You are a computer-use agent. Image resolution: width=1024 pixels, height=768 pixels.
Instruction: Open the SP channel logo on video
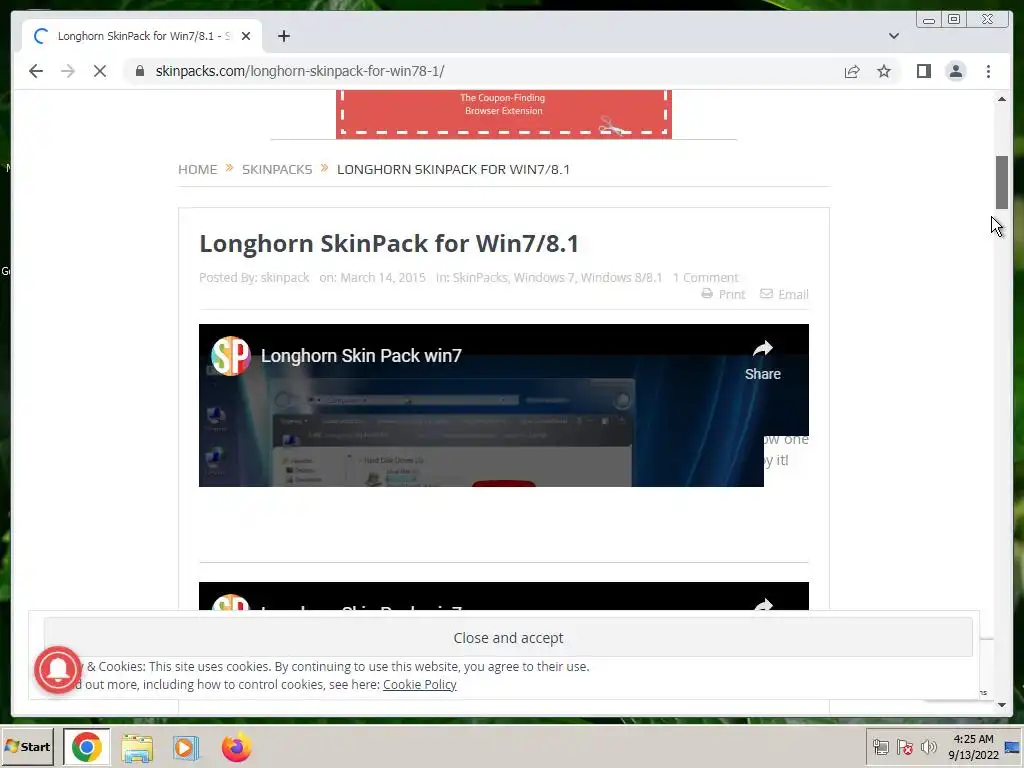coord(231,356)
